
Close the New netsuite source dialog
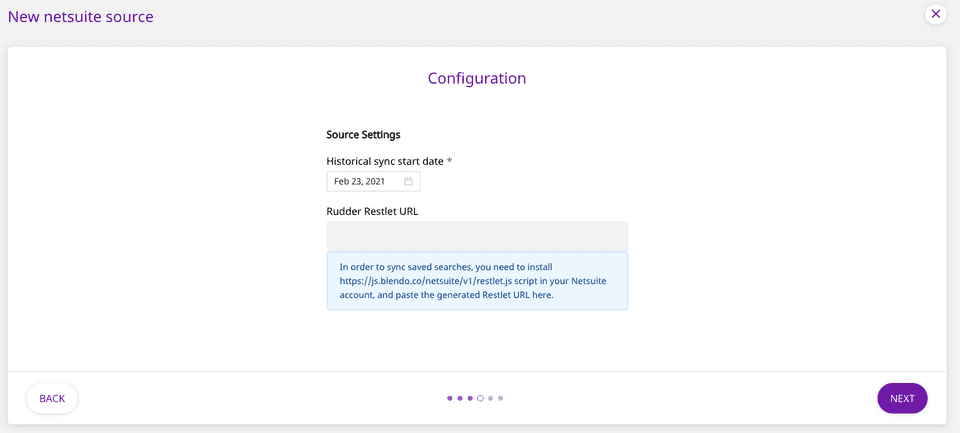click(x=936, y=13)
